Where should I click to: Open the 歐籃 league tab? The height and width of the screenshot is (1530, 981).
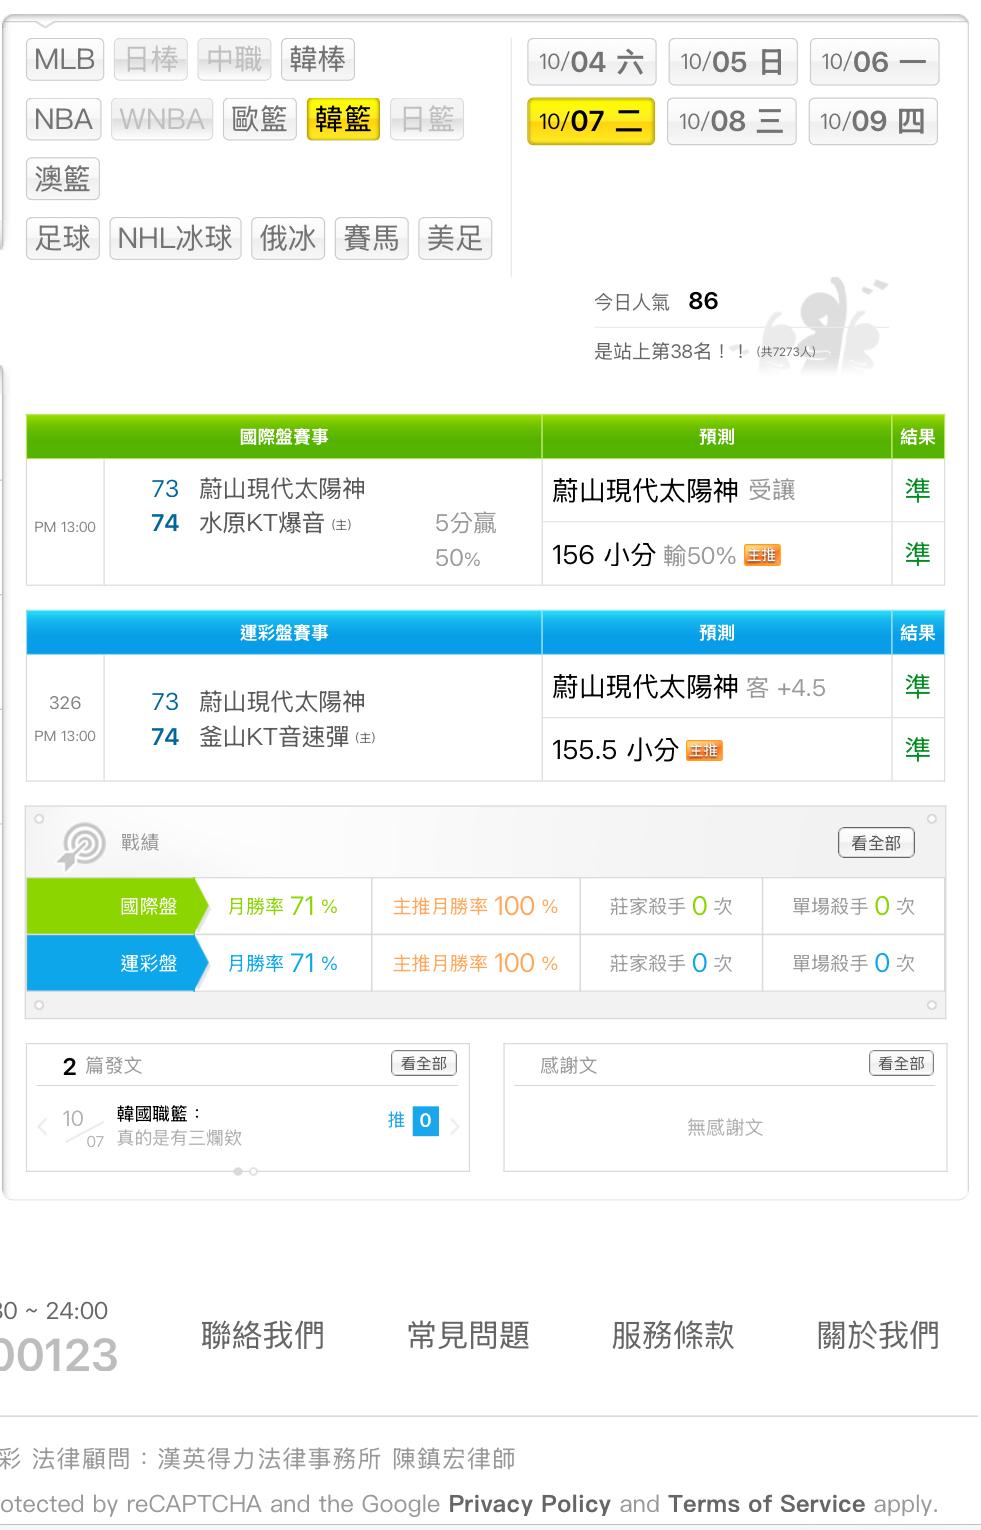coord(259,120)
